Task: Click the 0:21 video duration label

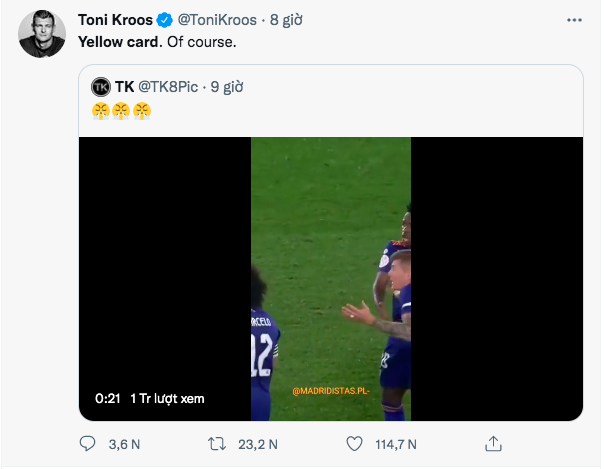Action: point(108,399)
